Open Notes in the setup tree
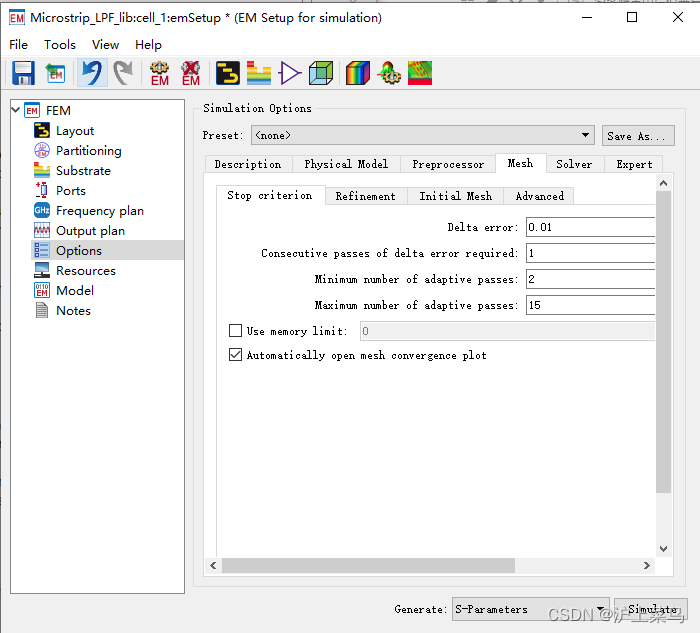 click(73, 311)
